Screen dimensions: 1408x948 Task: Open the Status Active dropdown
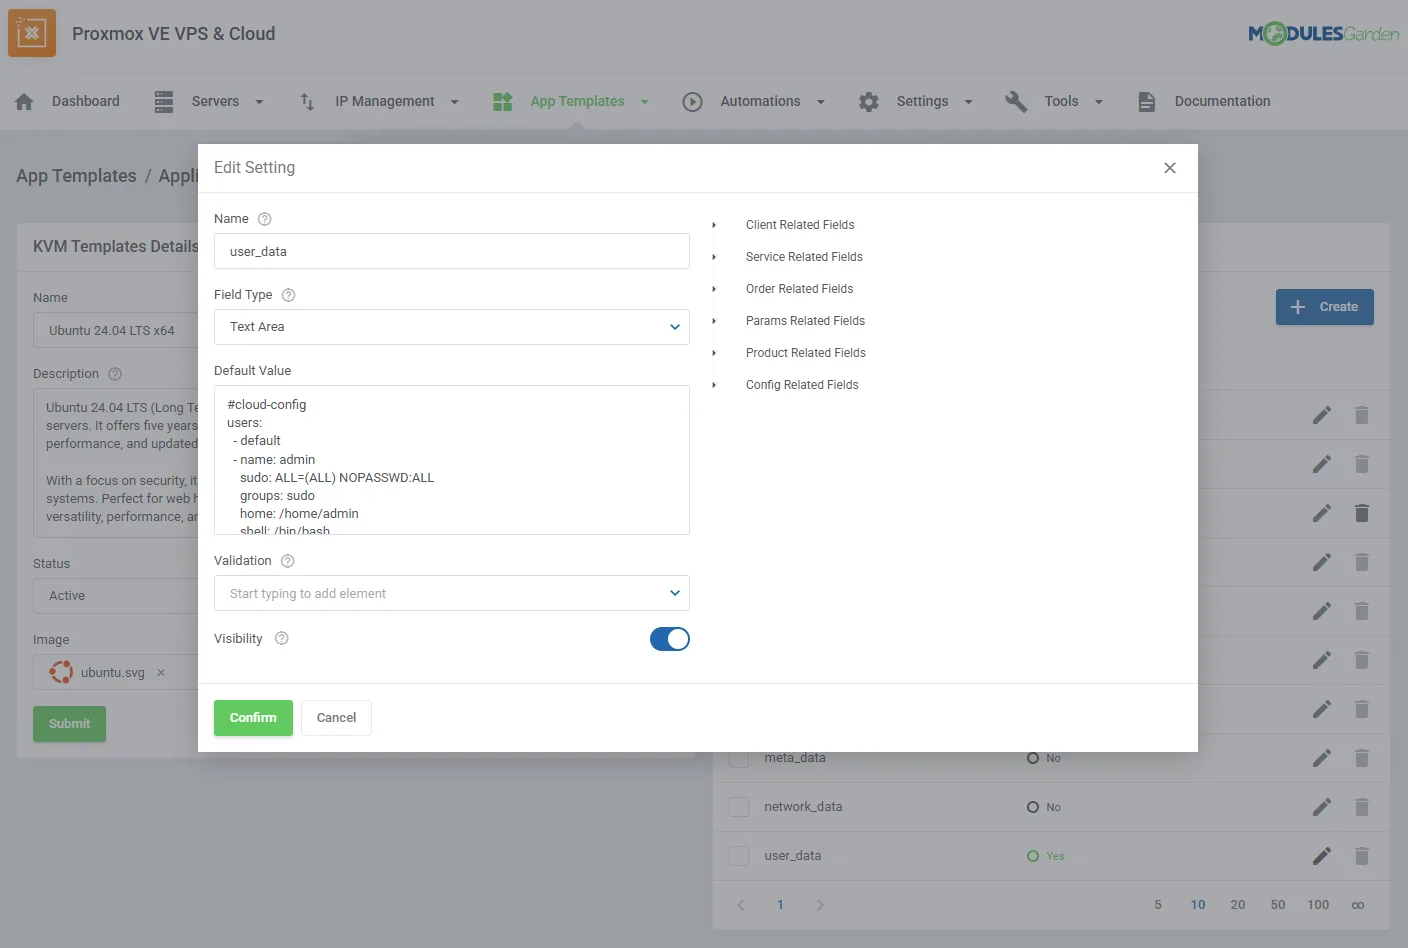coord(116,596)
